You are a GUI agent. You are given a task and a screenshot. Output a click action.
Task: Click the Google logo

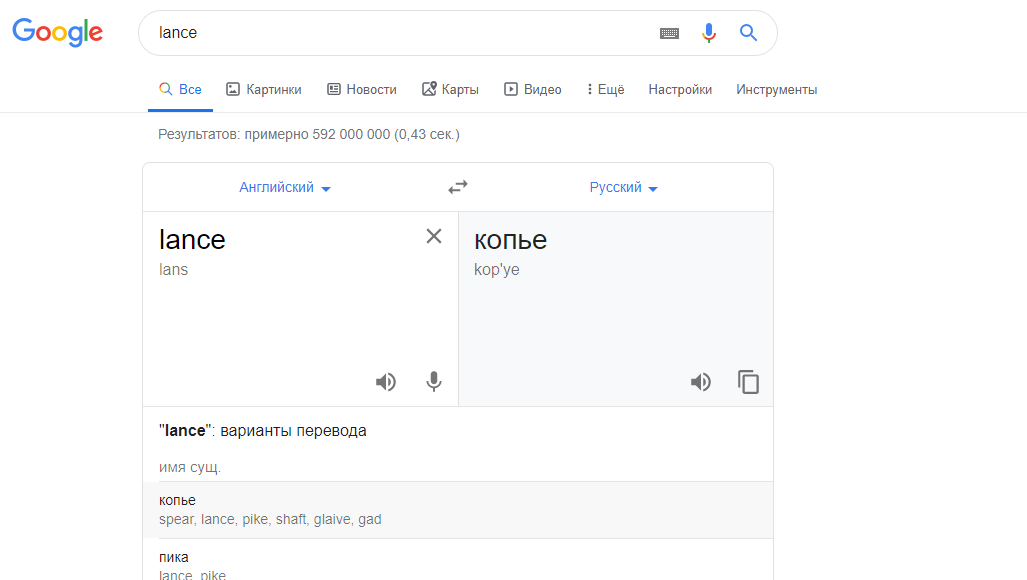57,32
